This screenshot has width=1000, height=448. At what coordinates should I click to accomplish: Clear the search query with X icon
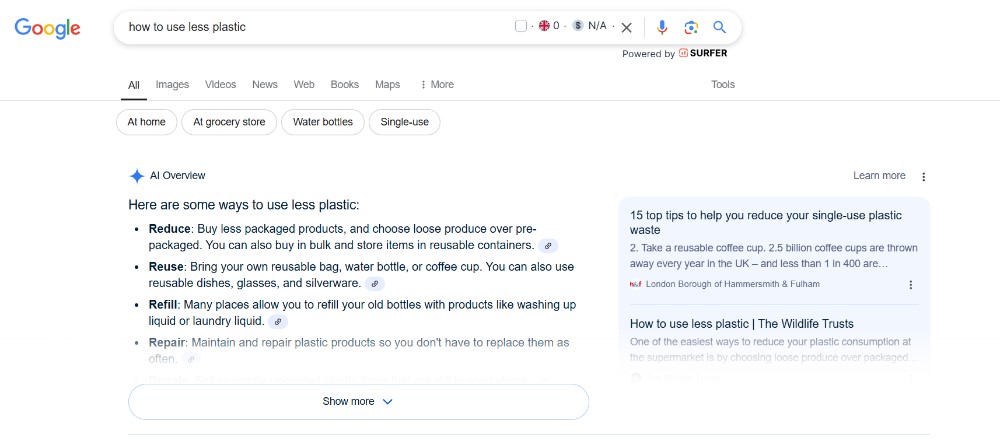pos(627,27)
